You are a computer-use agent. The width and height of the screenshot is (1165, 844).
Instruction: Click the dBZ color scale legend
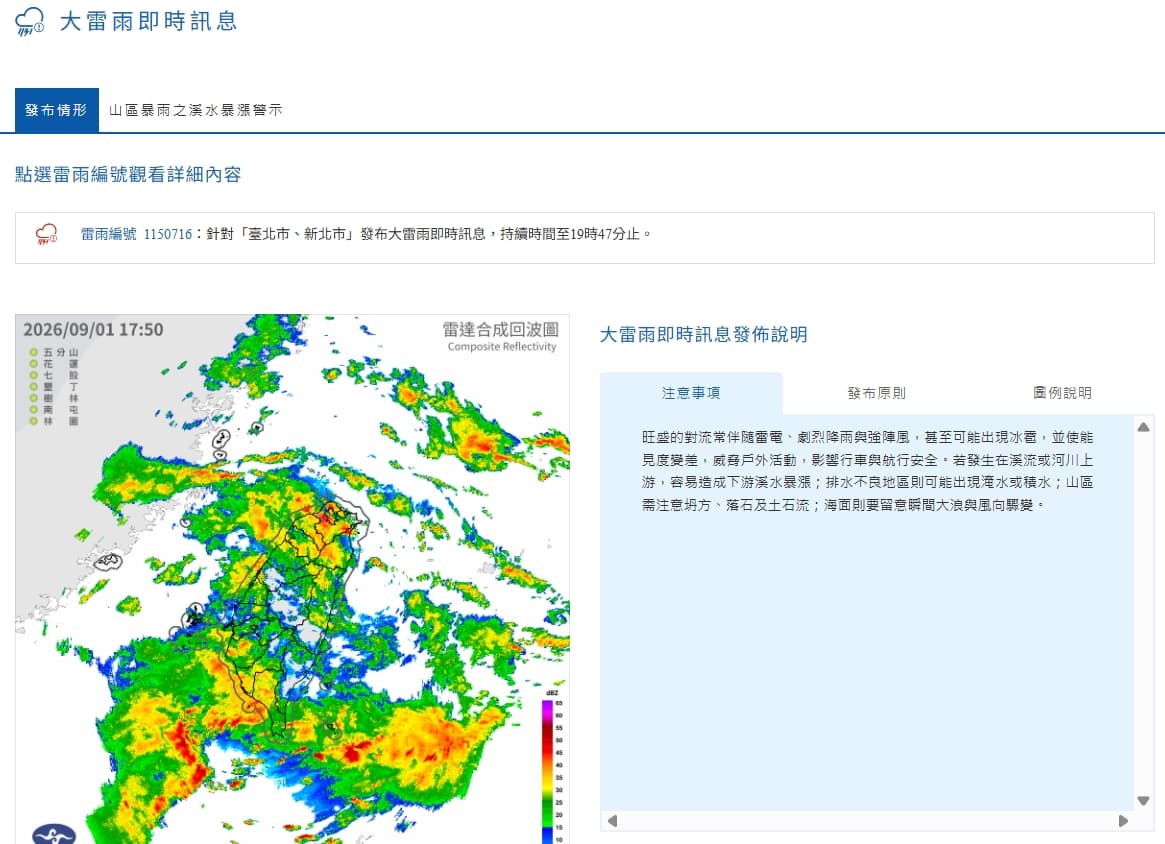tap(554, 767)
